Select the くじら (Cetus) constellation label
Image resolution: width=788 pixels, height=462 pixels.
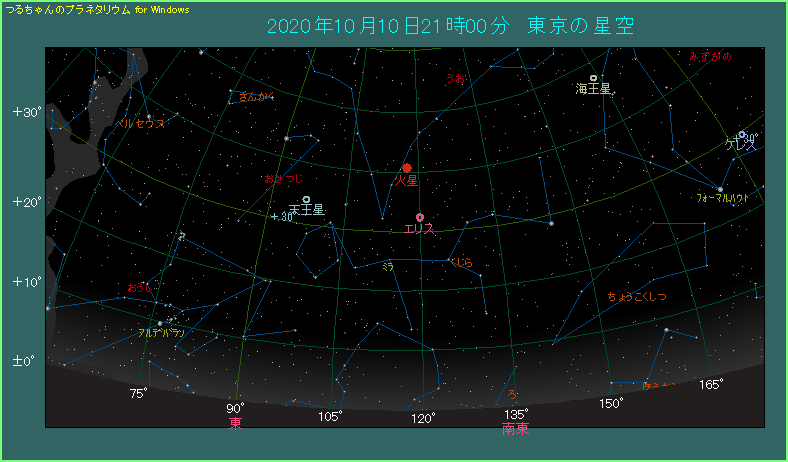click(460, 263)
